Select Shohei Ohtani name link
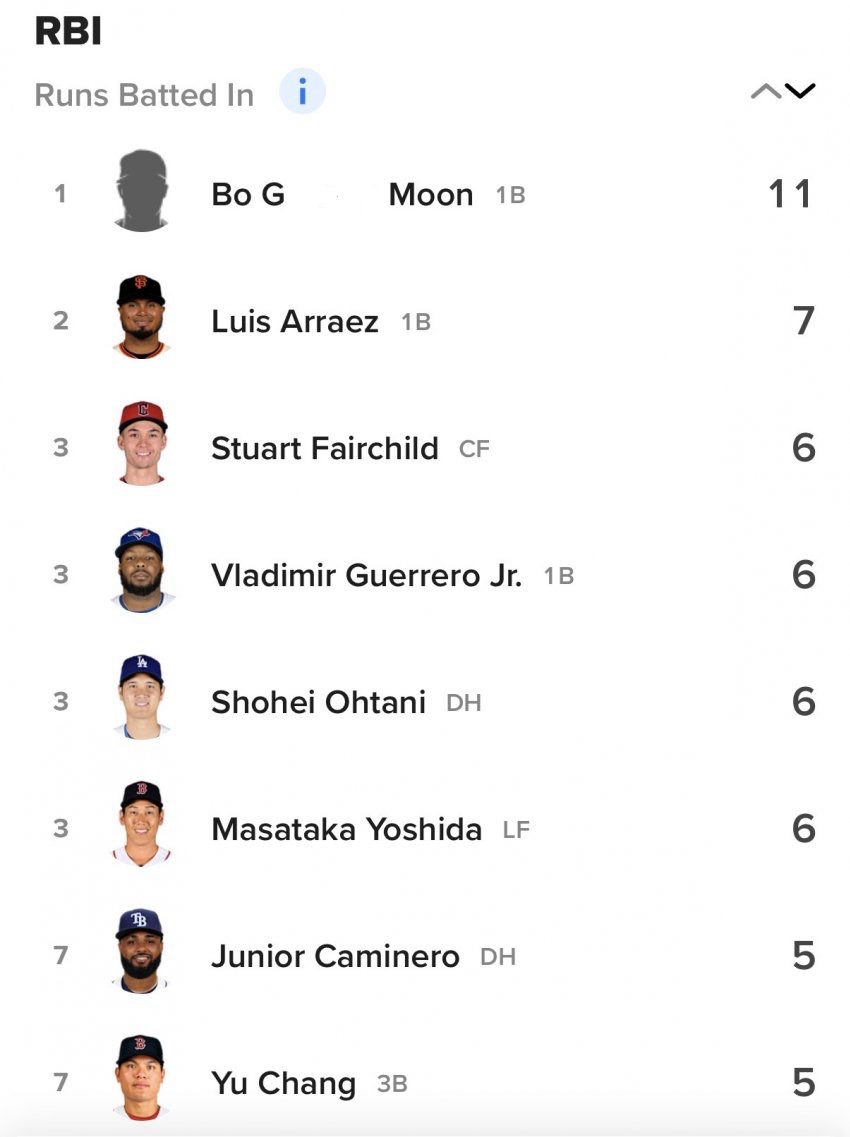The width and height of the screenshot is (850, 1137). [x=318, y=702]
